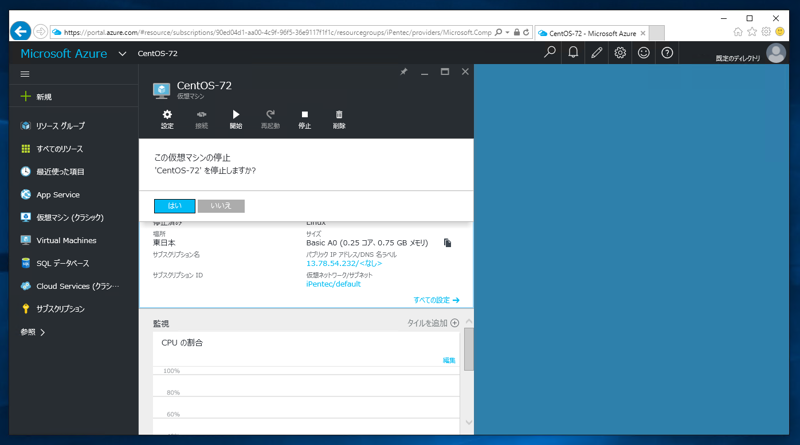This screenshot has height=445, width=800.
Task: Pin the CentOS-72 blade
Action: tap(404, 72)
